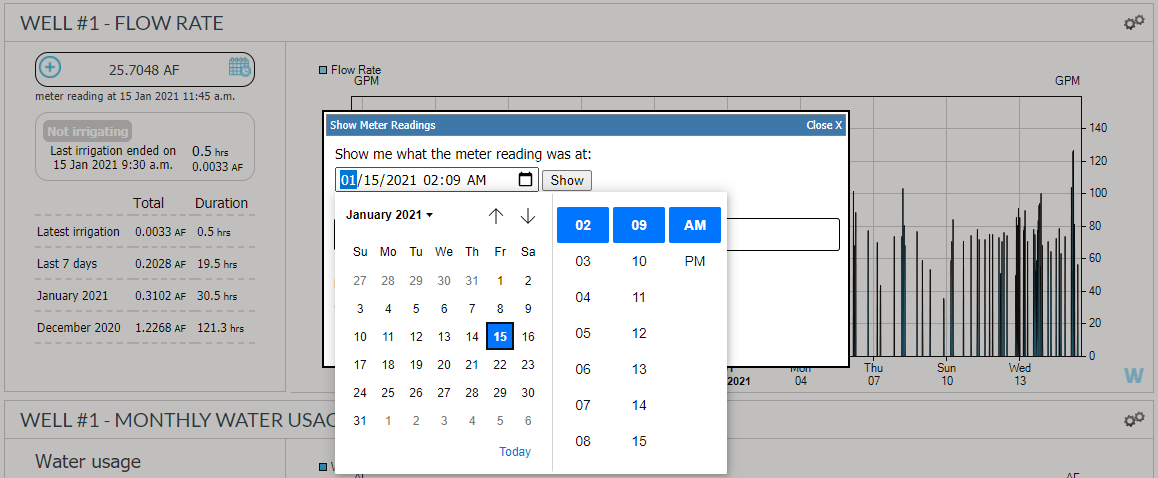Image resolution: width=1158 pixels, height=478 pixels.
Task: Click calendar icon inside datetime field
Action: (x=525, y=180)
